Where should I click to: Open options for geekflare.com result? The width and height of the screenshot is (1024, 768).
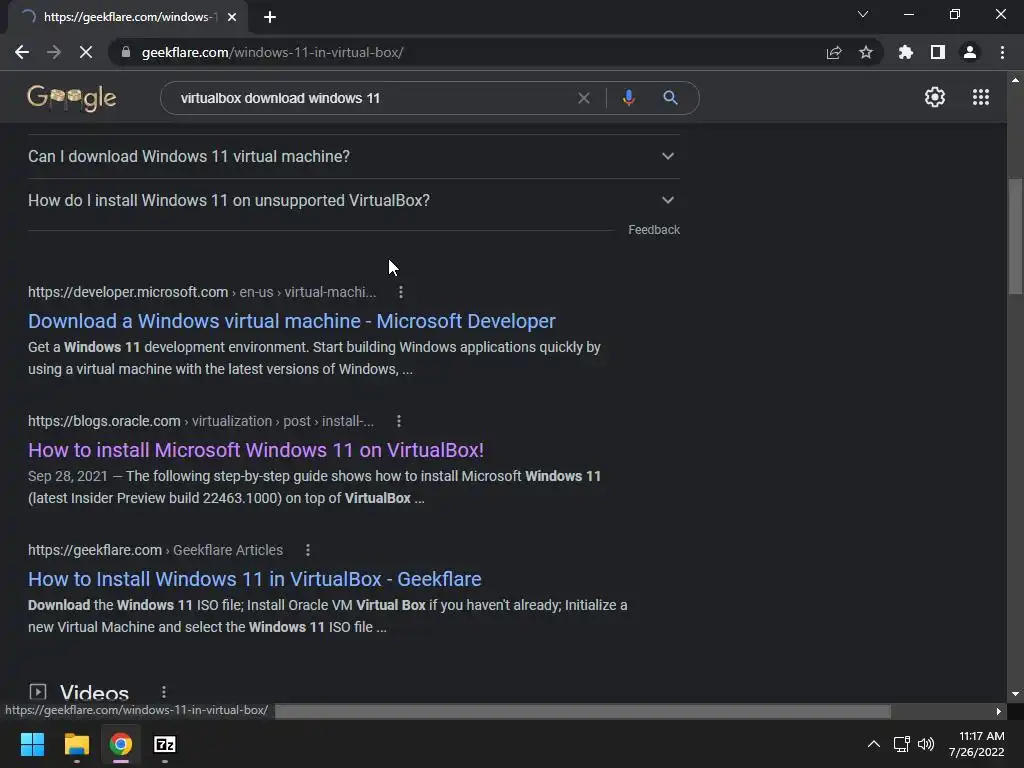point(308,550)
